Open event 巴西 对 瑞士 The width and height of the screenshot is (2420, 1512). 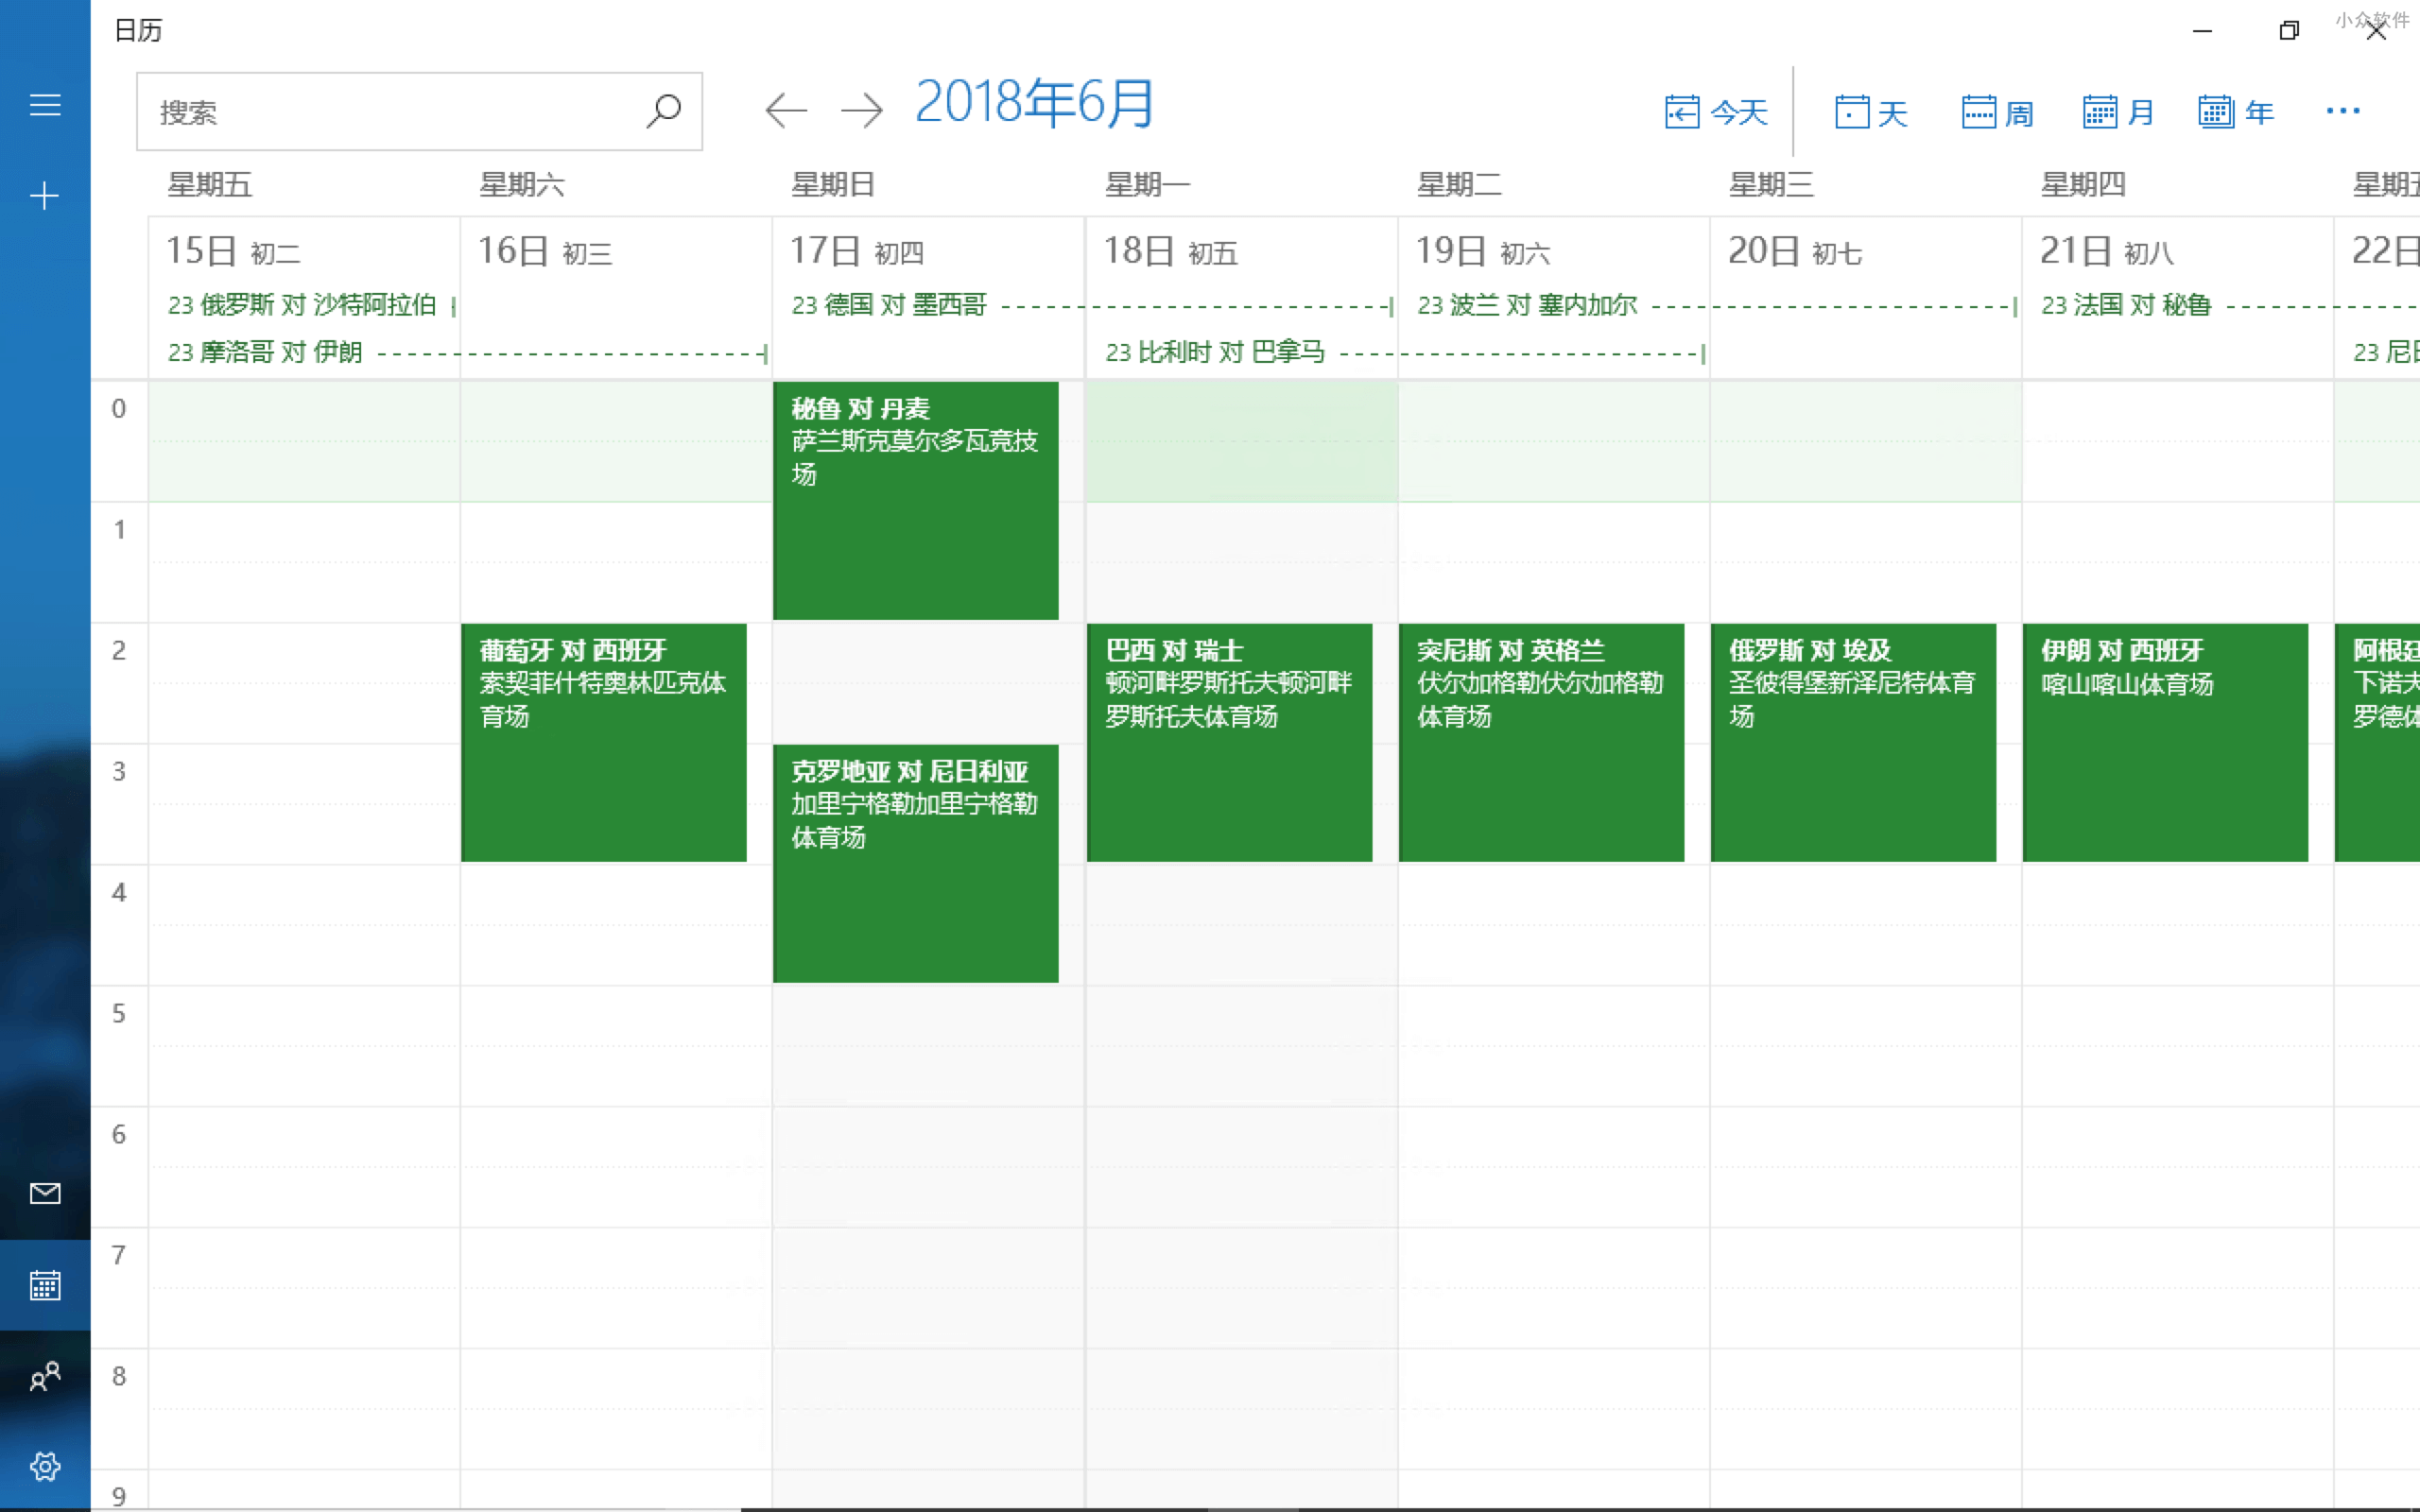(1230, 742)
